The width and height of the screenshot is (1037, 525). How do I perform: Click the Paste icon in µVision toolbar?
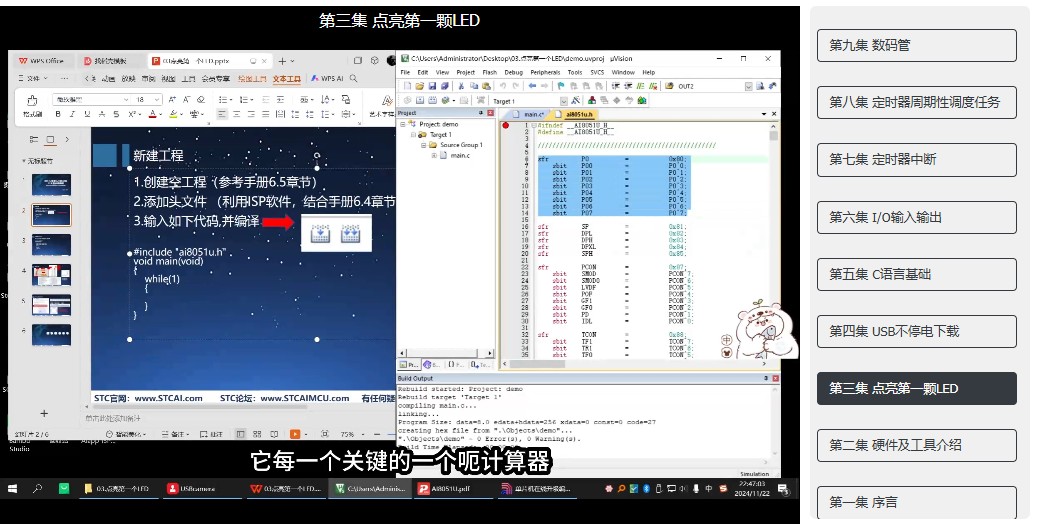tap(486, 86)
